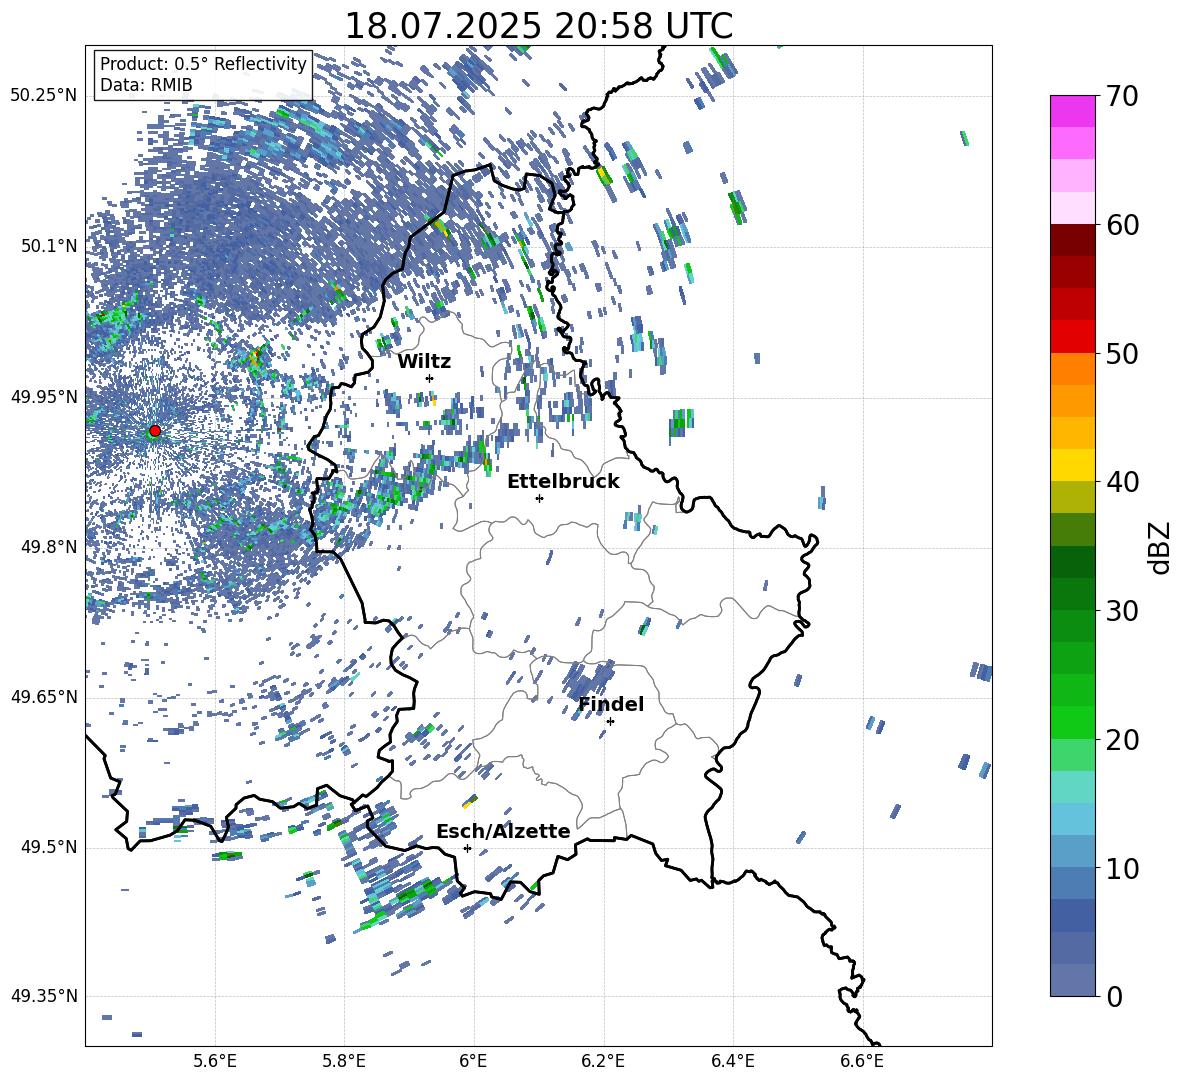Screen dimensions: 1184x1081
Task: Click the 0 tick on the colorbar
Action: [x=1114, y=996]
